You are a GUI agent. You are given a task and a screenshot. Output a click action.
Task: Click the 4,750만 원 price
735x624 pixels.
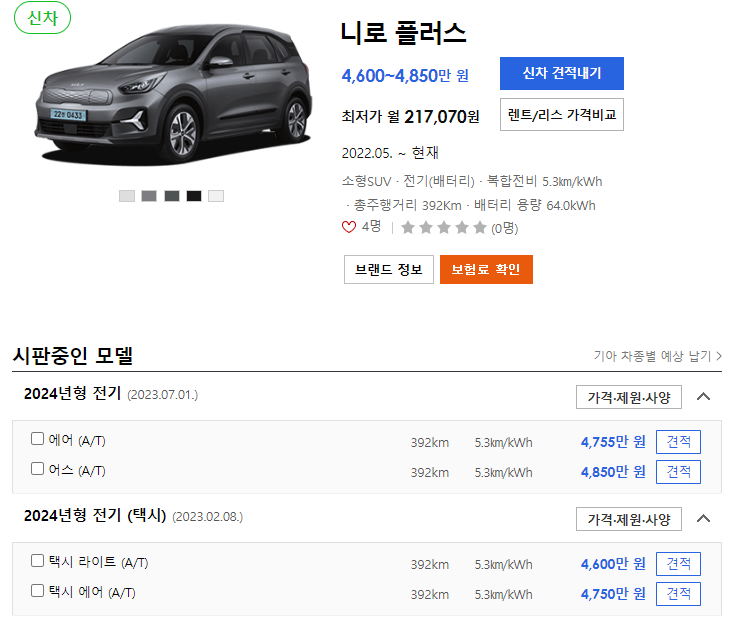coord(613,594)
